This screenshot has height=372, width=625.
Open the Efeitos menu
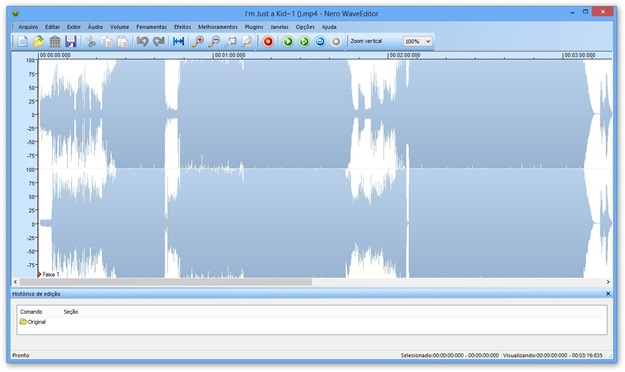pos(183,27)
